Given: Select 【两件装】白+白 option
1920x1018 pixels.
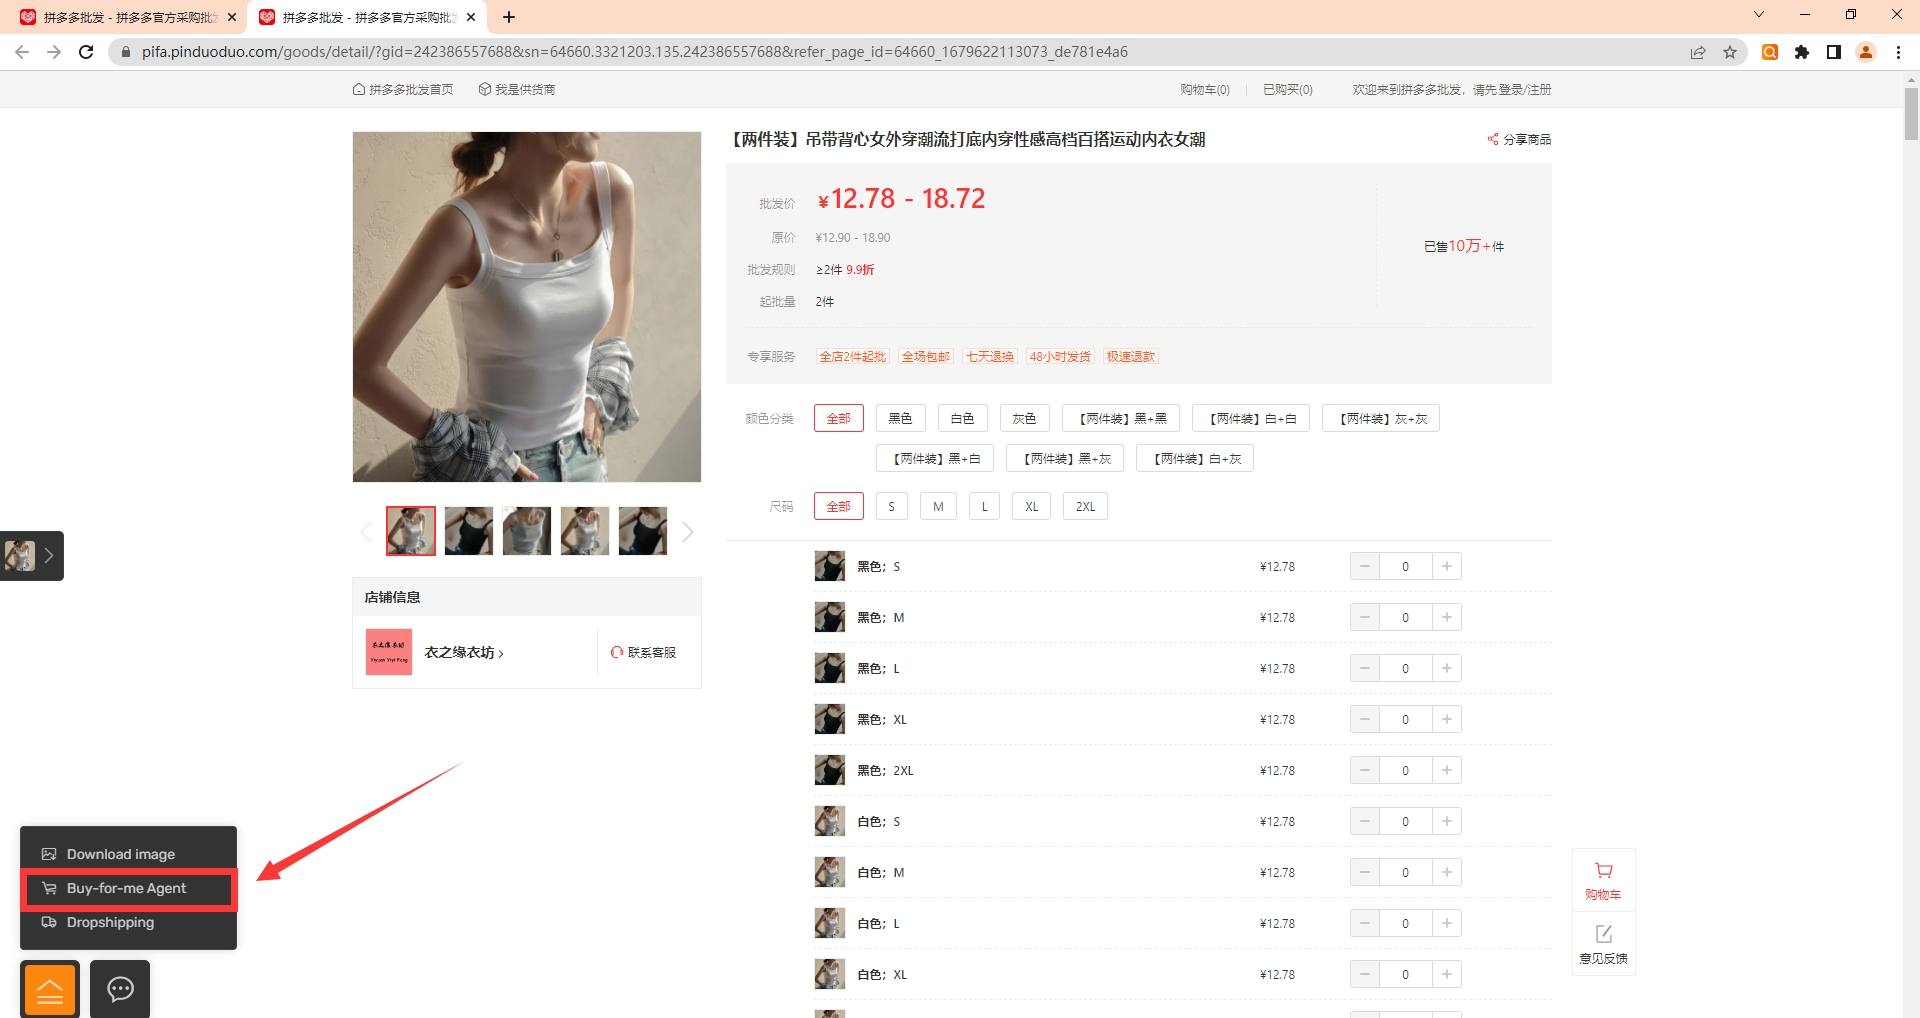Looking at the screenshot, I should click(x=1251, y=418).
